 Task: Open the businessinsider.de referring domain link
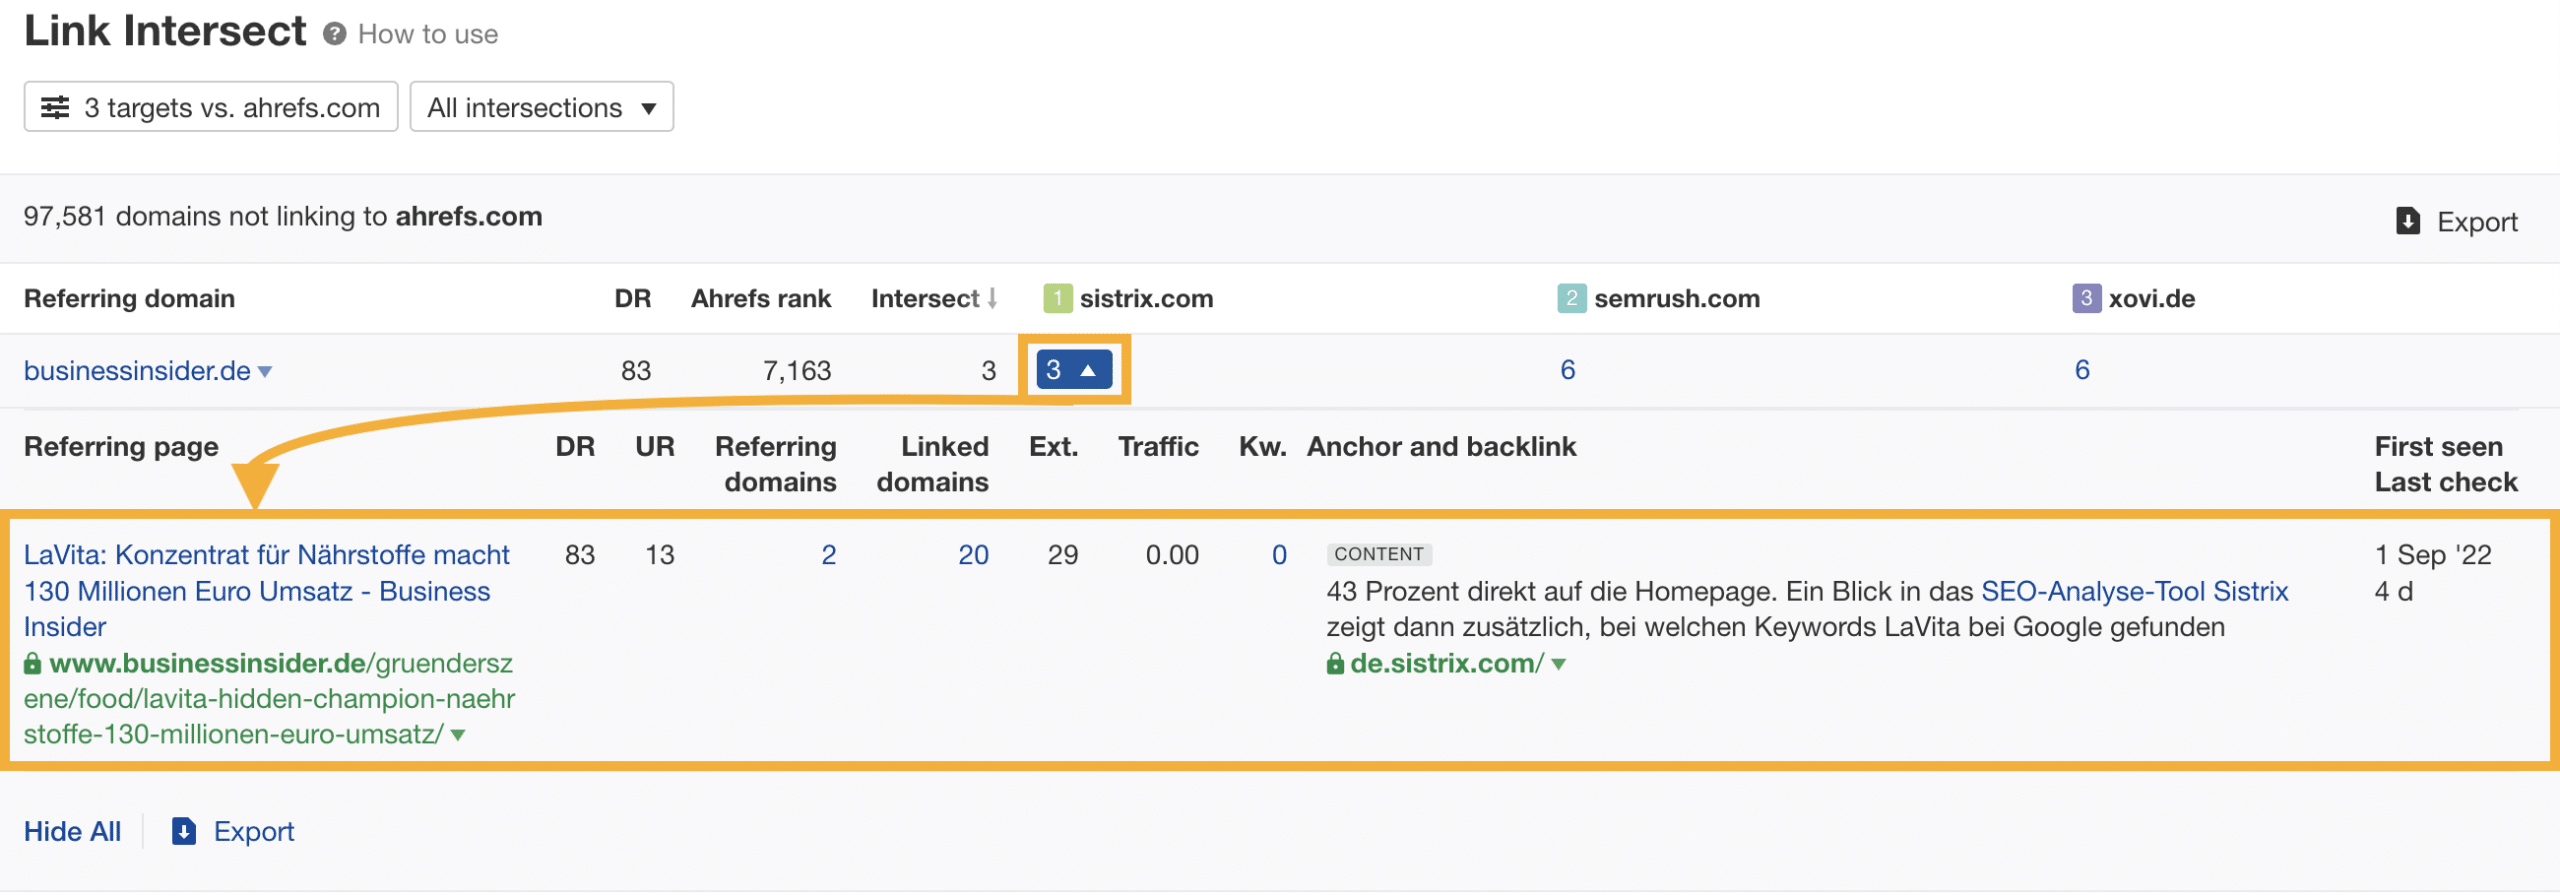click(x=137, y=371)
